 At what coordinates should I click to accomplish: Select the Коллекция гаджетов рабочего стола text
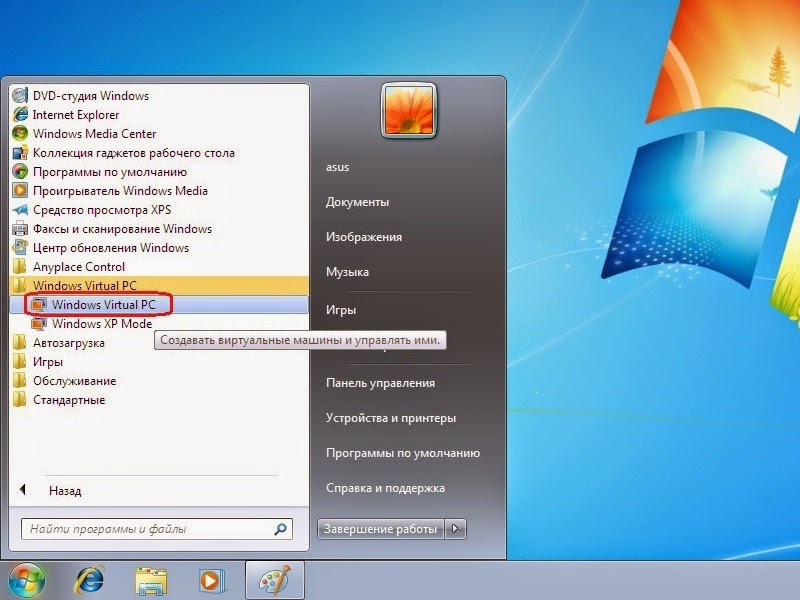[134, 153]
